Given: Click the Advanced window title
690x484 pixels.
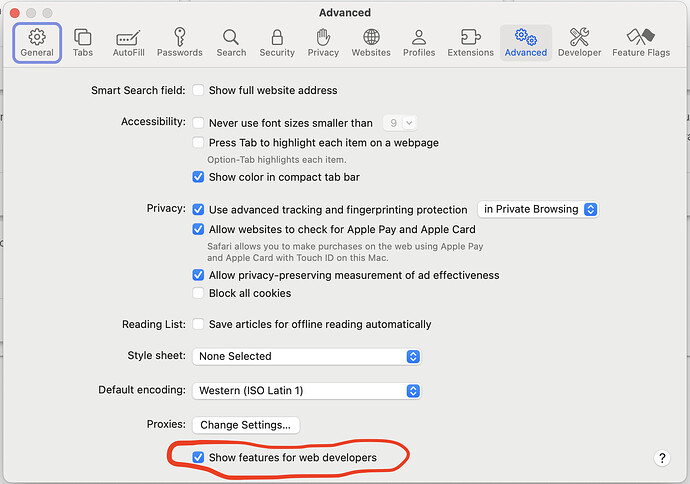Looking at the screenshot, I should pos(345,13).
